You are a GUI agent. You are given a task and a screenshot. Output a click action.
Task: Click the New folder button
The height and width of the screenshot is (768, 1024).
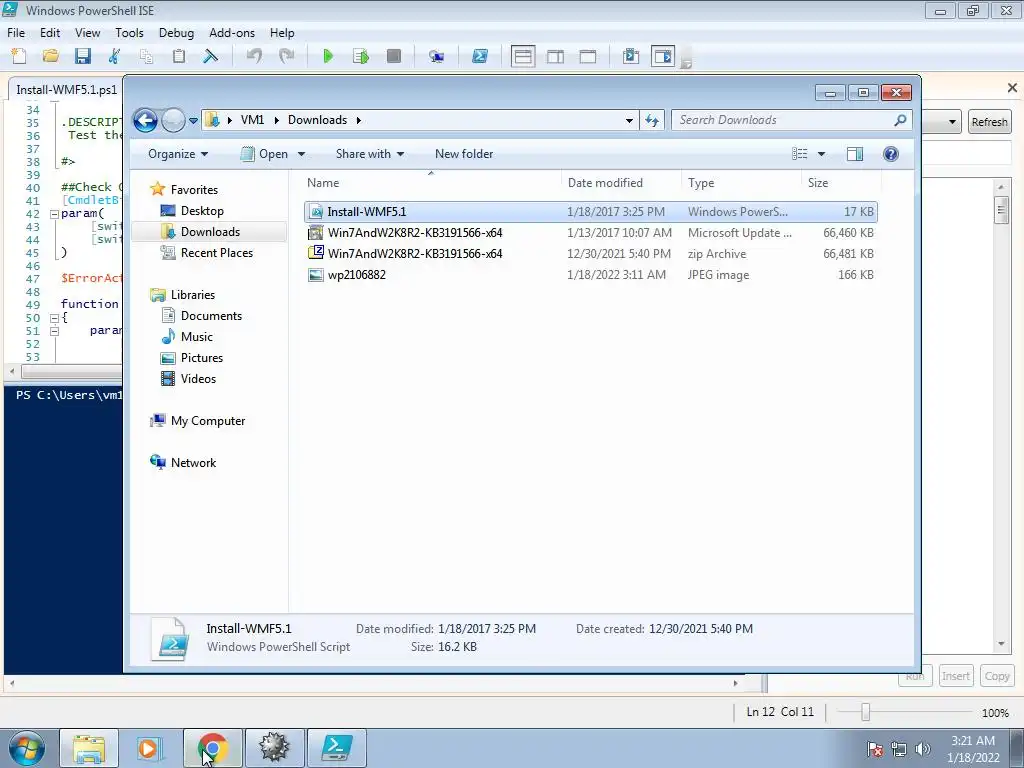pyautogui.click(x=464, y=154)
